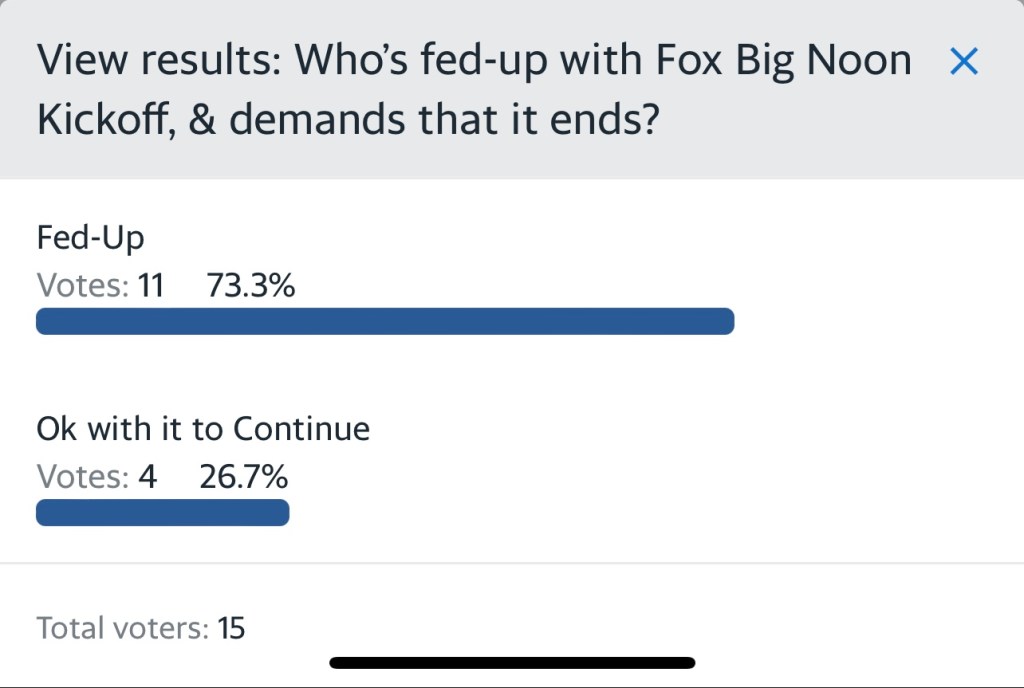Click the total voters number 15

tap(231, 628)
